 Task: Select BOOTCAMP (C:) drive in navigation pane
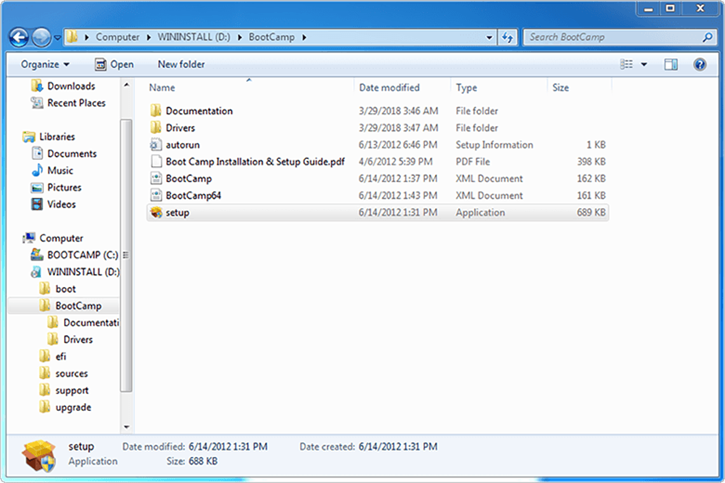pos(82,255)
